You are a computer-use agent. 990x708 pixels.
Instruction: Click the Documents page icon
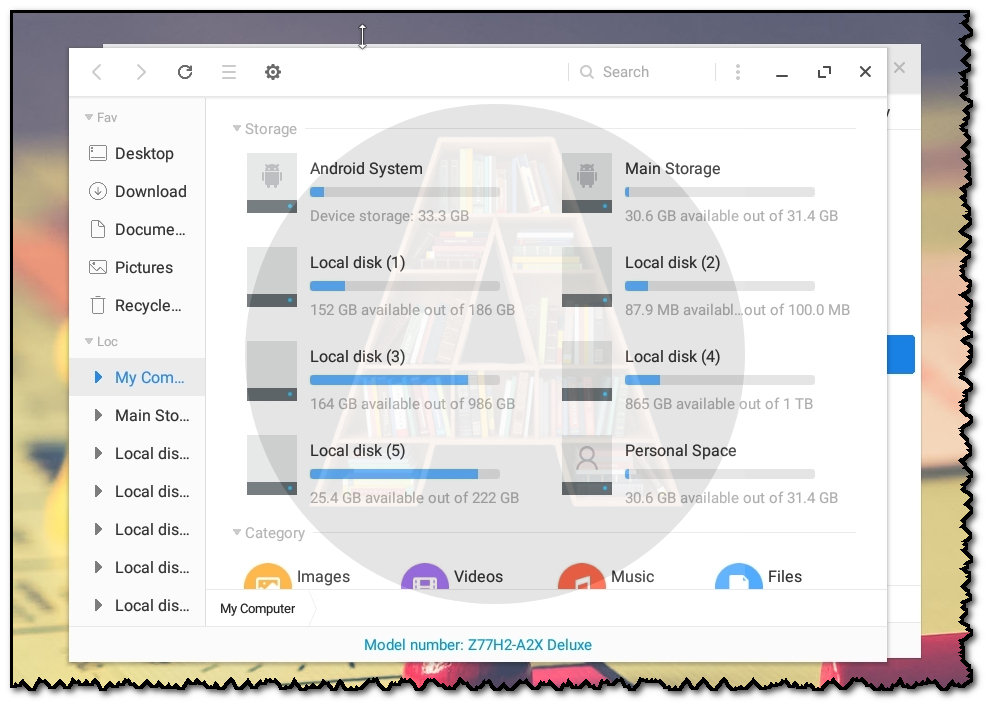tap(98, 229)
